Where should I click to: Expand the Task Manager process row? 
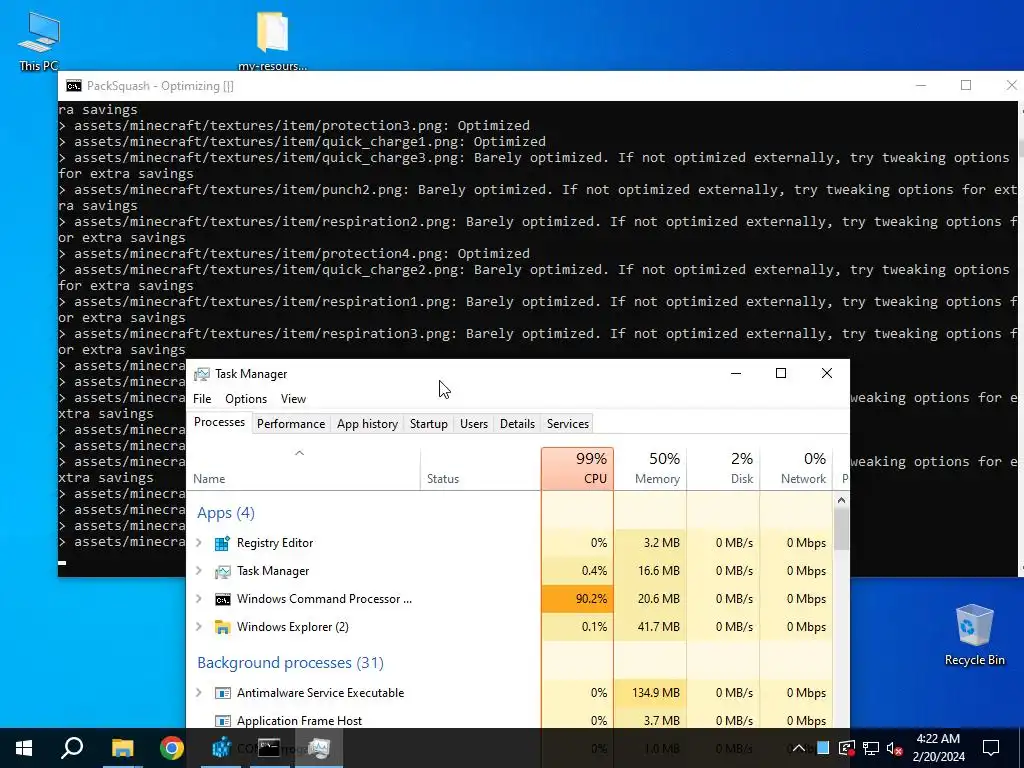click(x=199, y=571)
